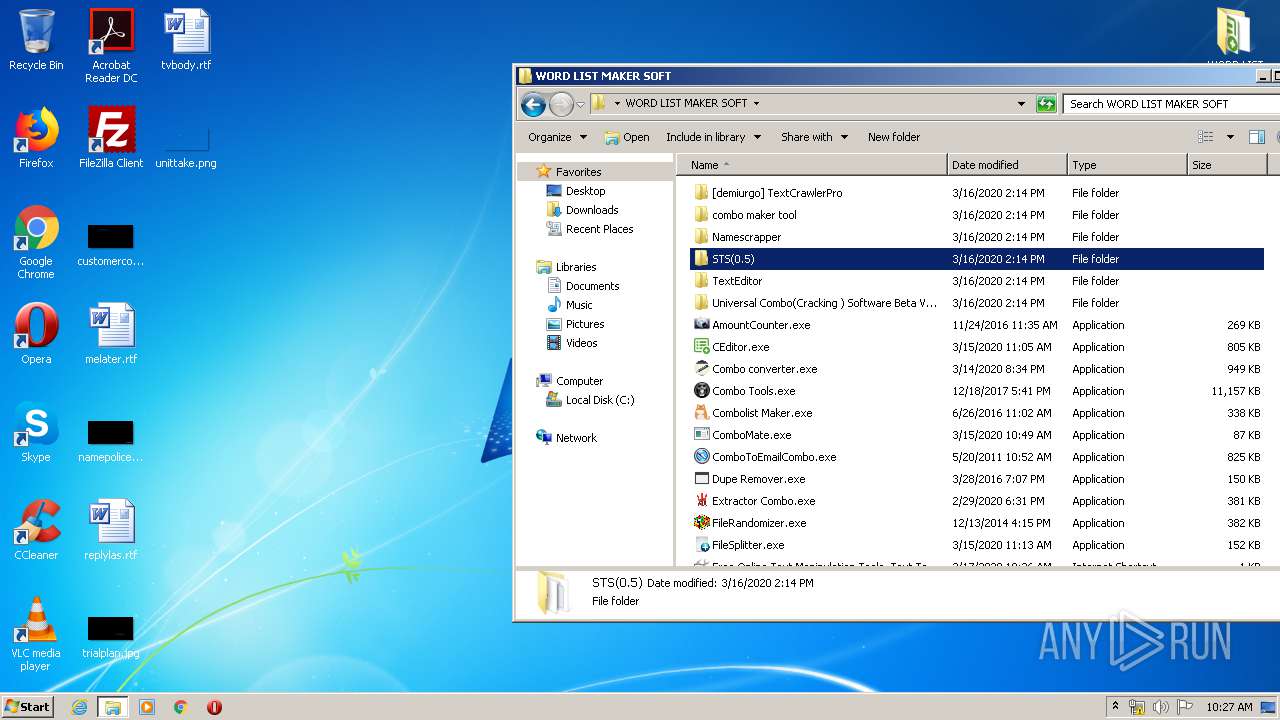
Task: Click the Open toolbar button
Action: 627,137
